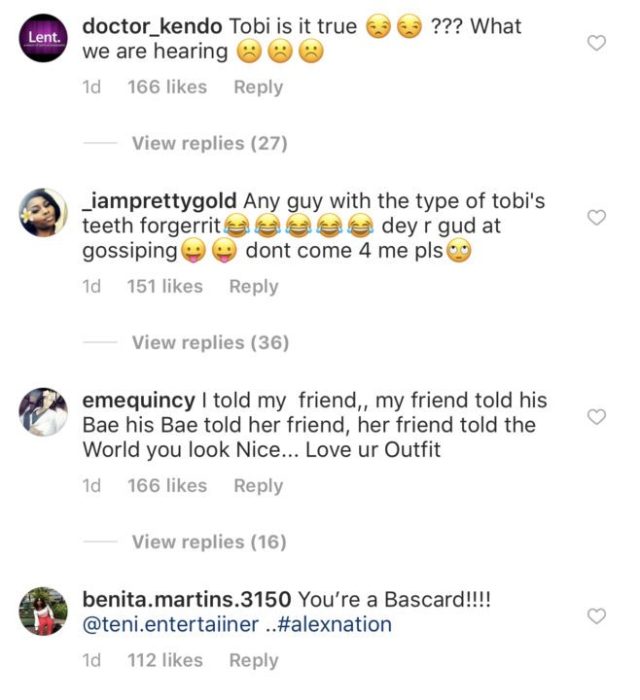Expand View replies (27)
640x700 pixels.
pos(209,143)
